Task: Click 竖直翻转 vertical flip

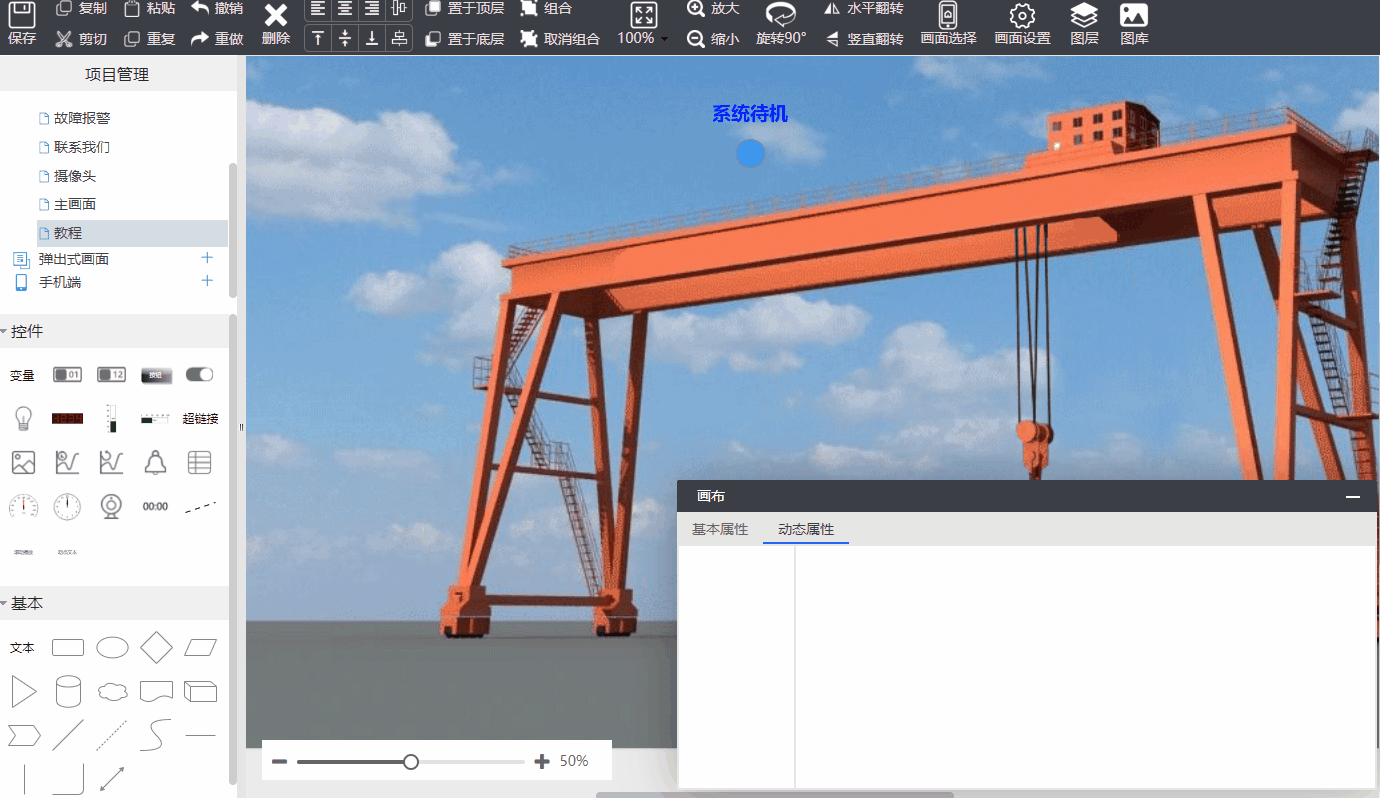Action: click(x=864, y=39)
